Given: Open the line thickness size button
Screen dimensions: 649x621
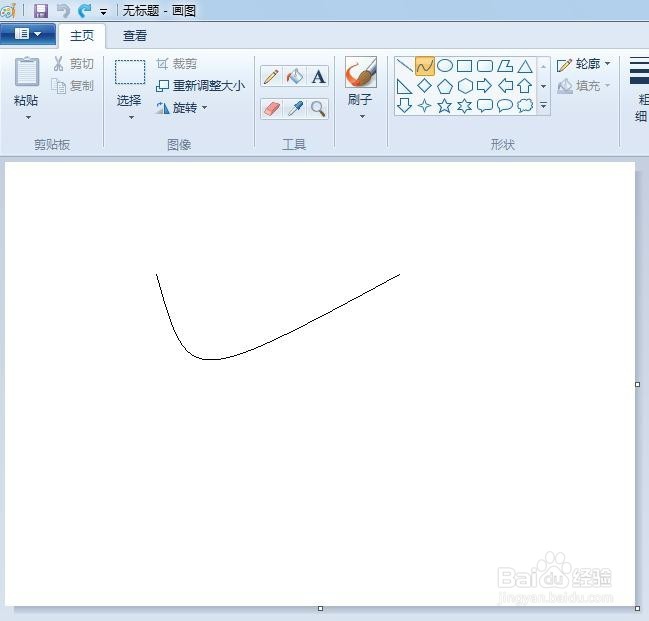Looking at the screenshot, I should pos(639,89).
